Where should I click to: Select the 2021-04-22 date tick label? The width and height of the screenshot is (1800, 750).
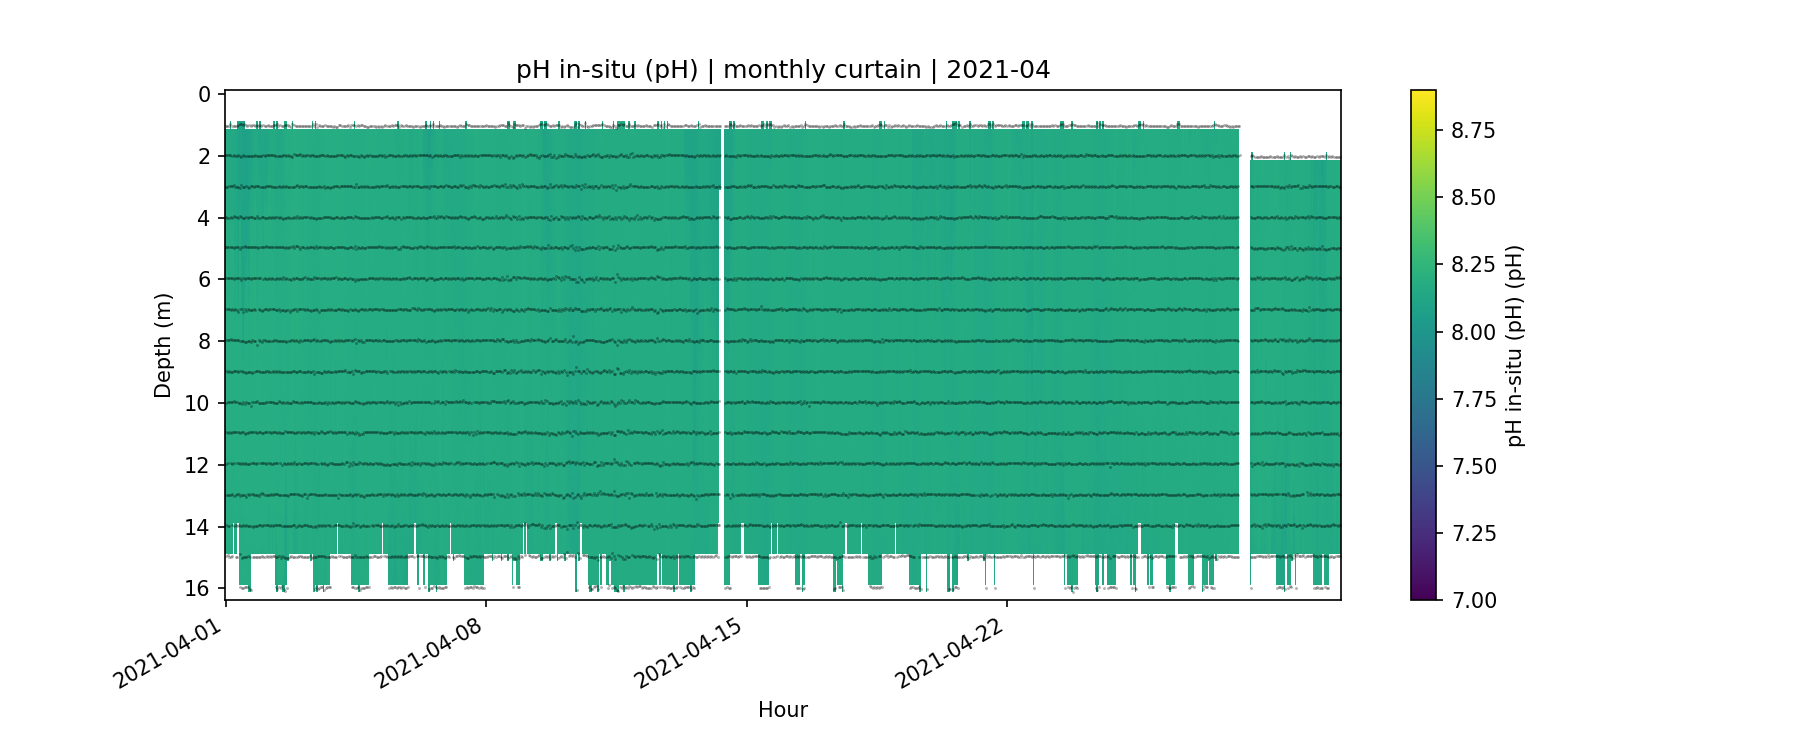tap(948, 653)
